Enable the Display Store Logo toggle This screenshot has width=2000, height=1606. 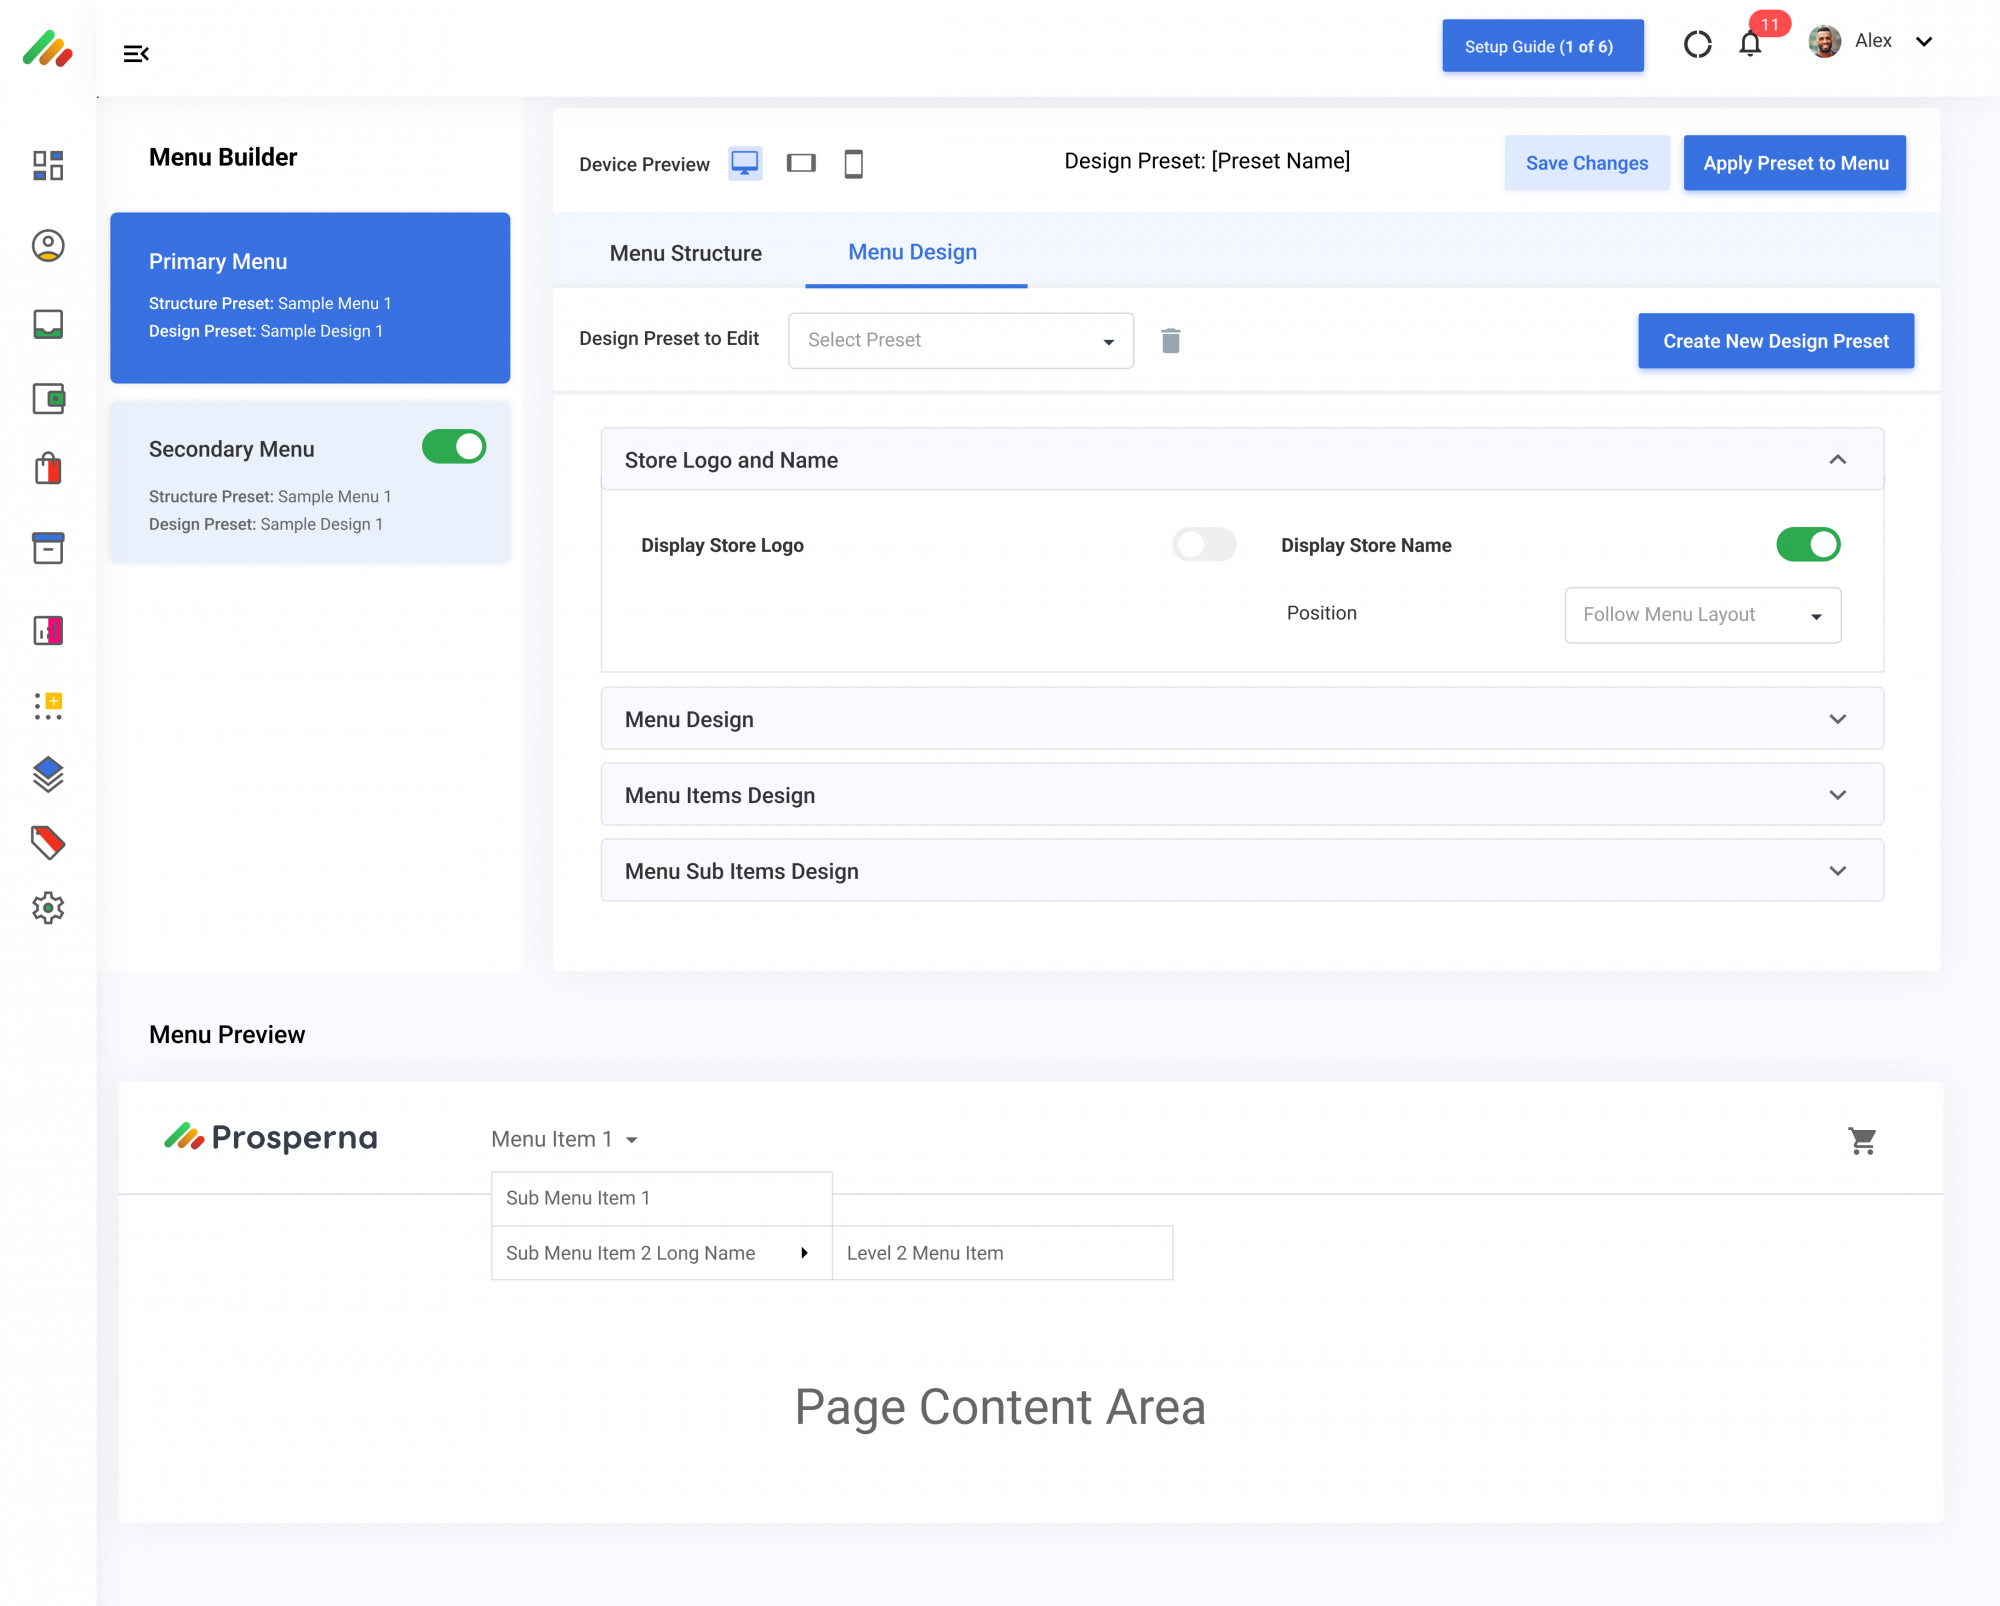tap(1204, 545)
